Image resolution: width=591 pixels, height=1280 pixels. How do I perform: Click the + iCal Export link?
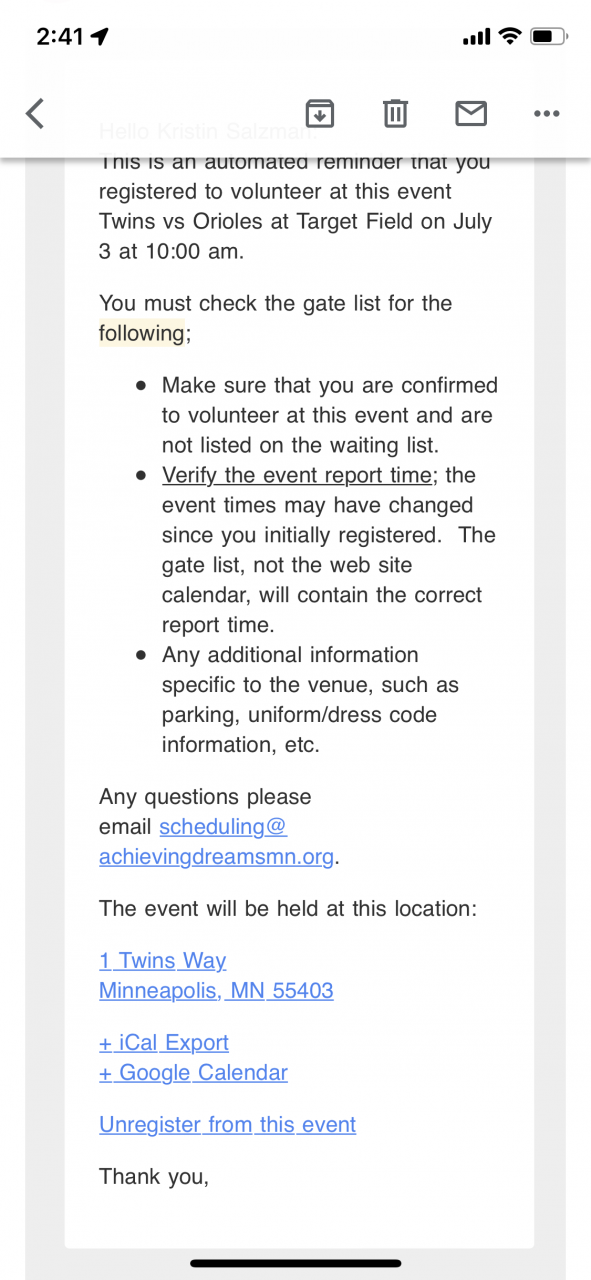pos(164,1043)
